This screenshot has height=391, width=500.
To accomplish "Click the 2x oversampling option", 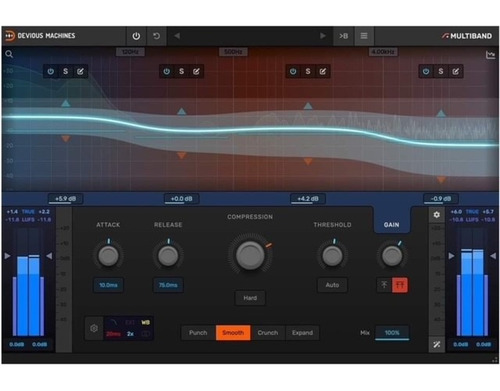I will pos(130,334).
